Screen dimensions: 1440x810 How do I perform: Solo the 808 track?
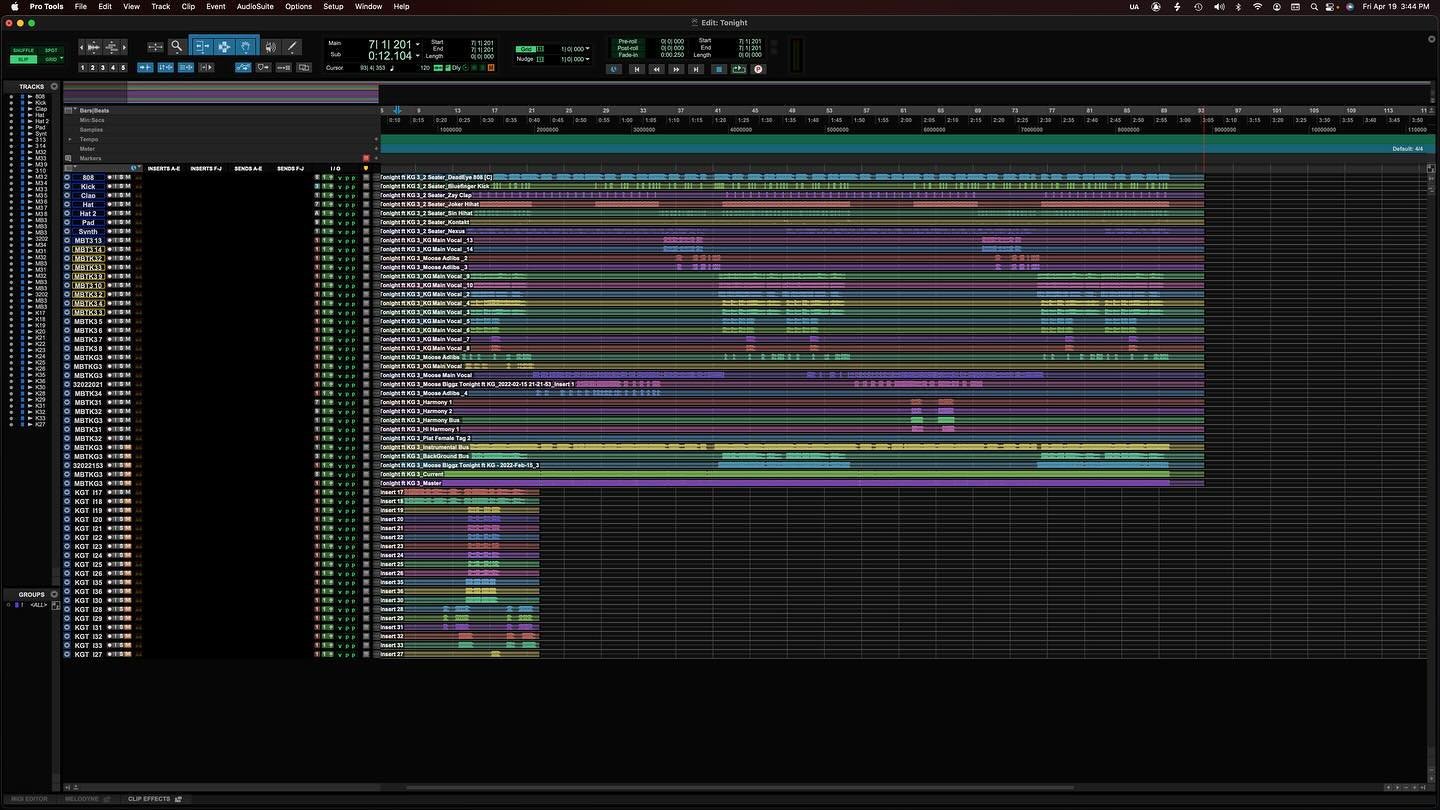(x=120, y=177)
